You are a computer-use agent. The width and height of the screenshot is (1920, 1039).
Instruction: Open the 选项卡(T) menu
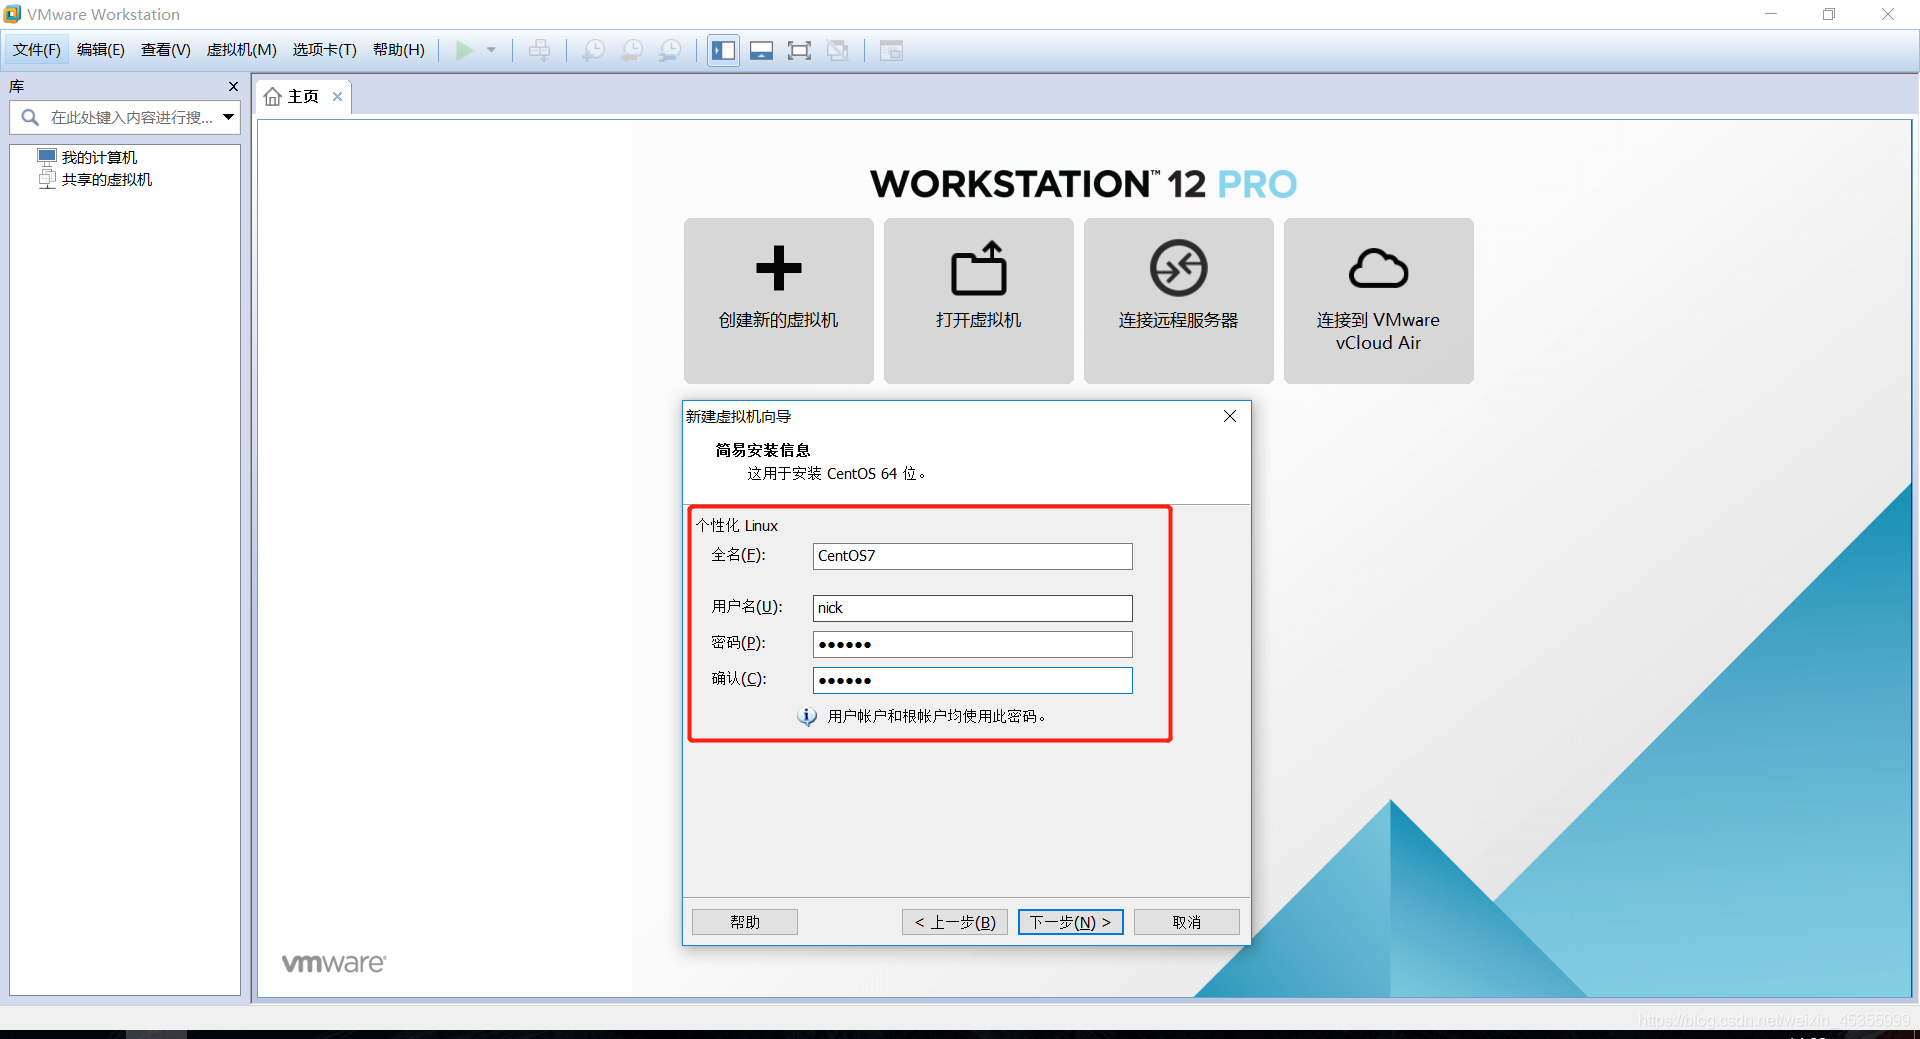325,50
